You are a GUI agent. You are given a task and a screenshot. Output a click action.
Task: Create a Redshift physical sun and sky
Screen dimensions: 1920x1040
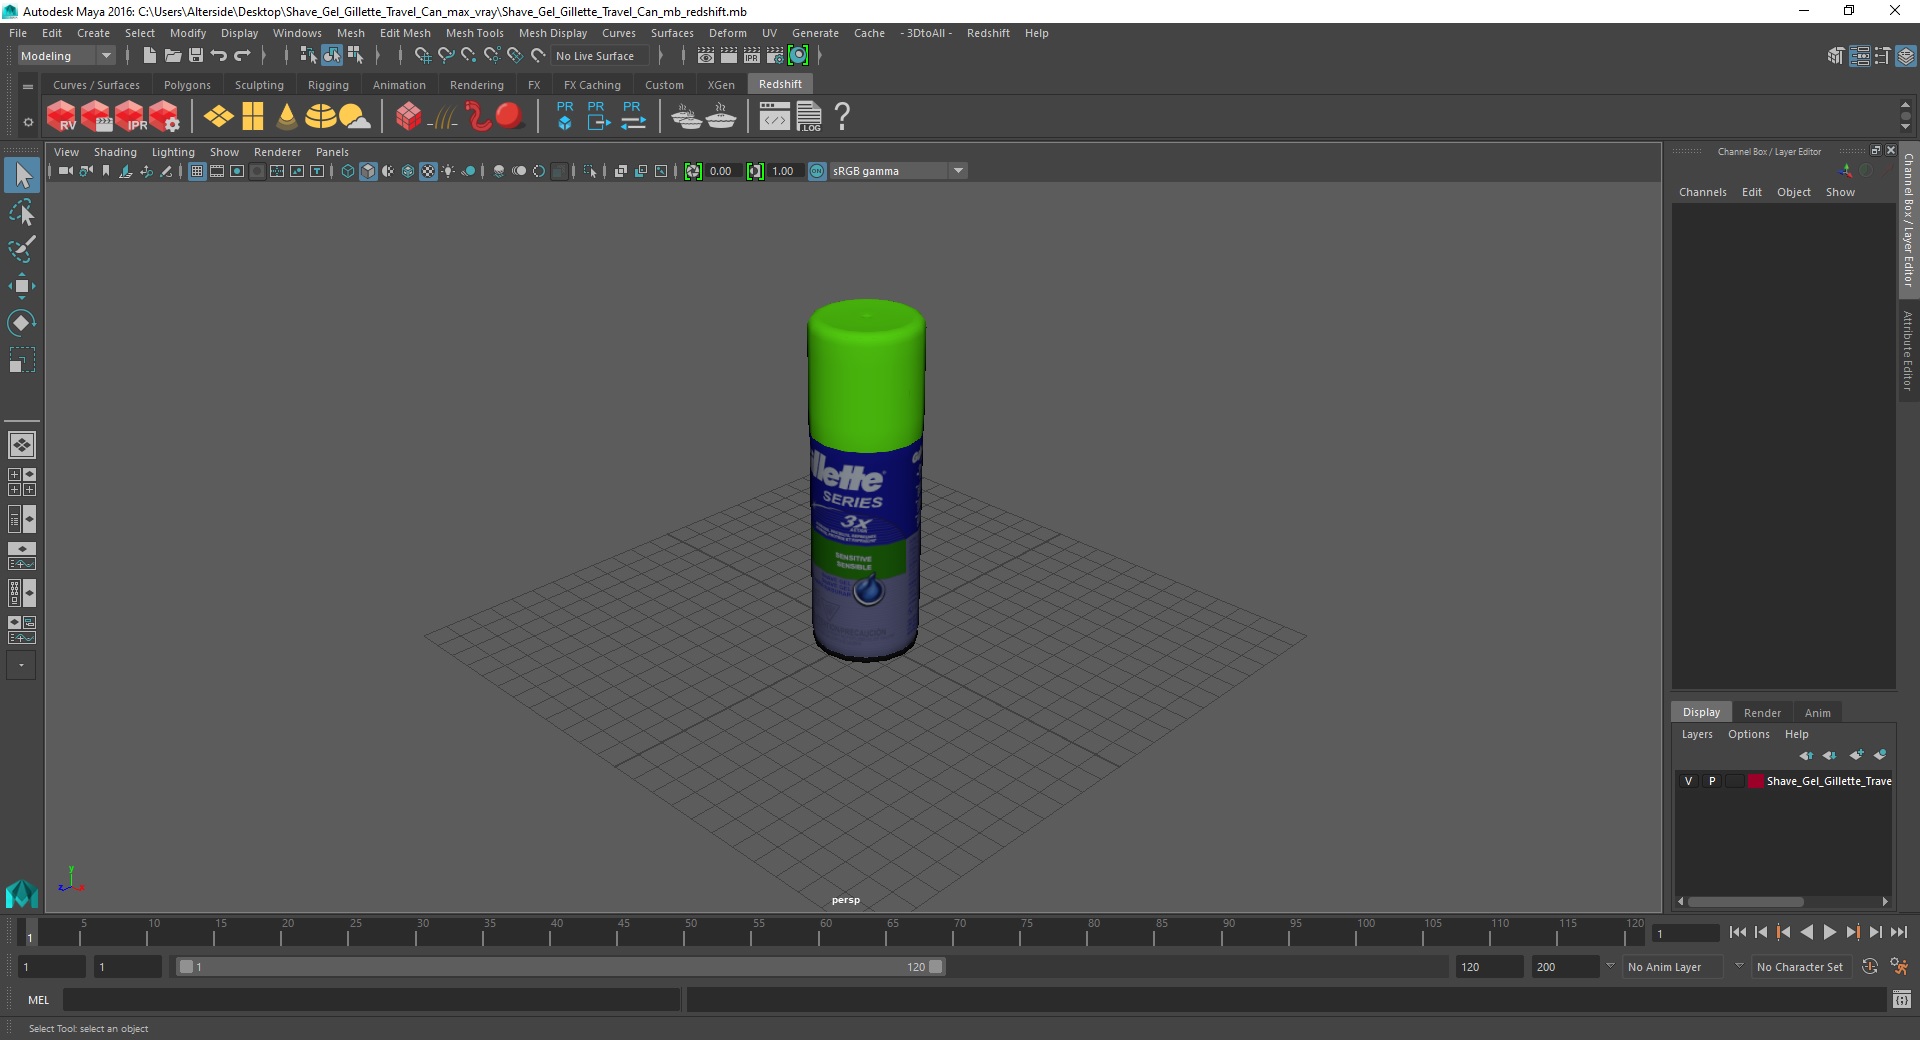[x=354, y=117]
